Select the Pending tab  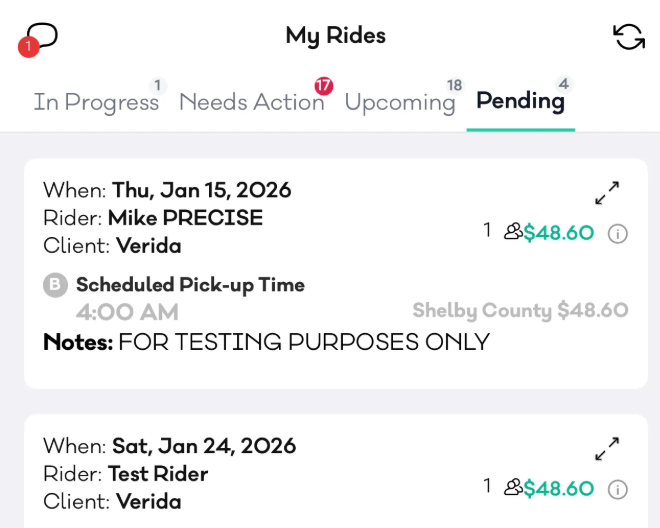click(520, 101)
